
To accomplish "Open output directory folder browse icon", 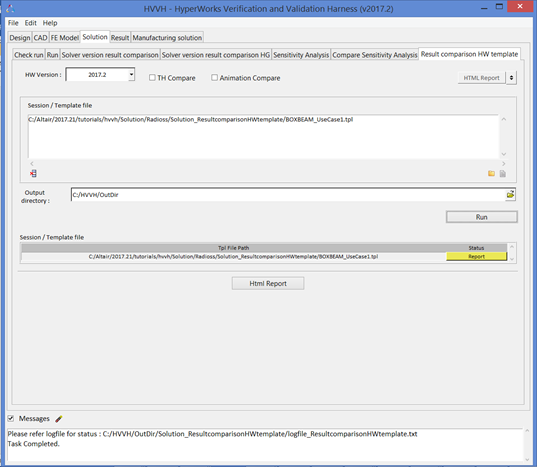I will tap(510, 195).
